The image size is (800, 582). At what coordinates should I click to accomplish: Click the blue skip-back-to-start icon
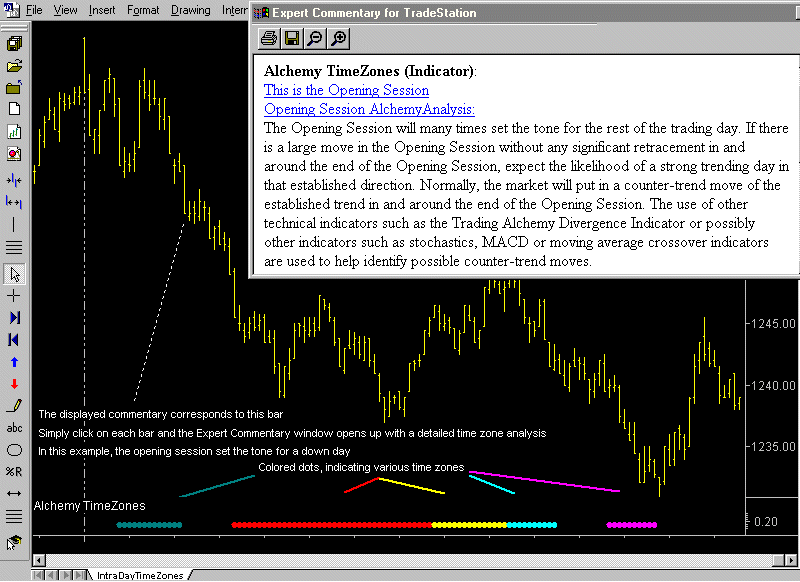14,340
